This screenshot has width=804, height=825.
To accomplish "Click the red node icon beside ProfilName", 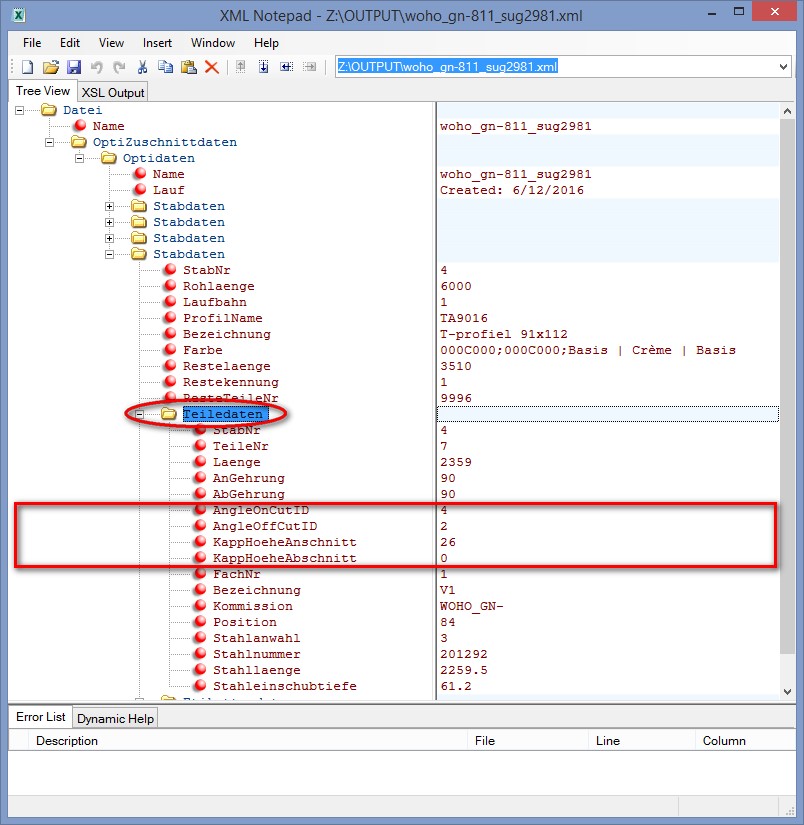I will point(170,318).
